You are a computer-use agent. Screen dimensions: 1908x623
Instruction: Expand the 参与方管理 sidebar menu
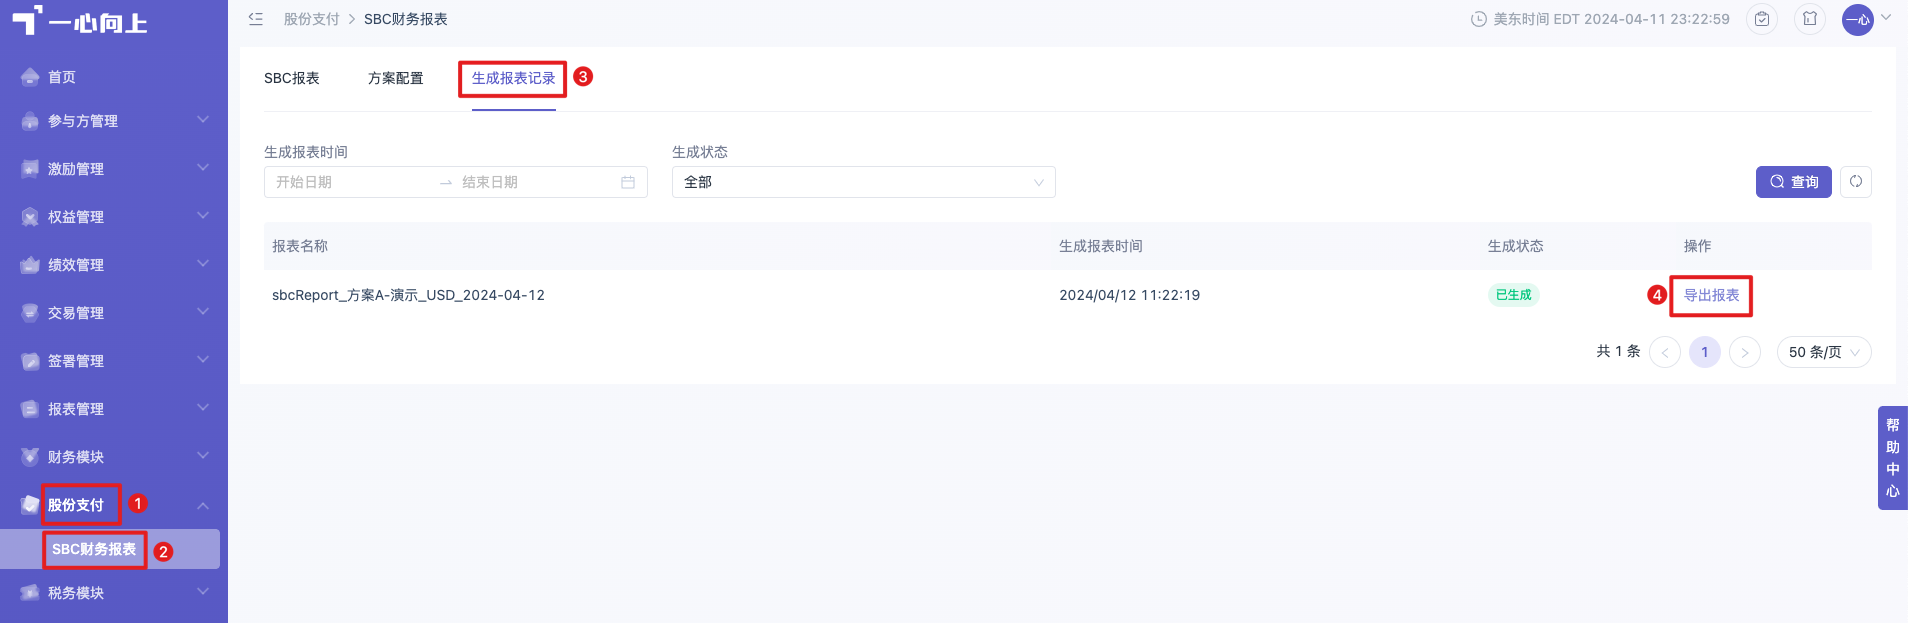(x=114, y=121)
